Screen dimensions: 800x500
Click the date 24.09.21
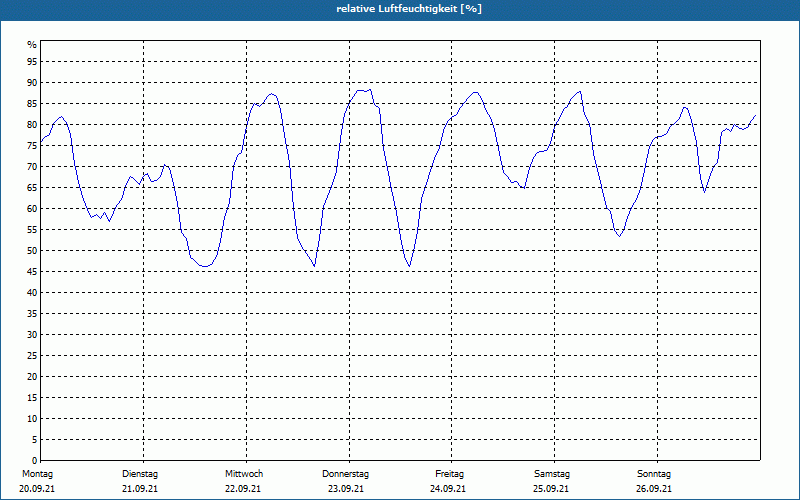click(448, 489)
